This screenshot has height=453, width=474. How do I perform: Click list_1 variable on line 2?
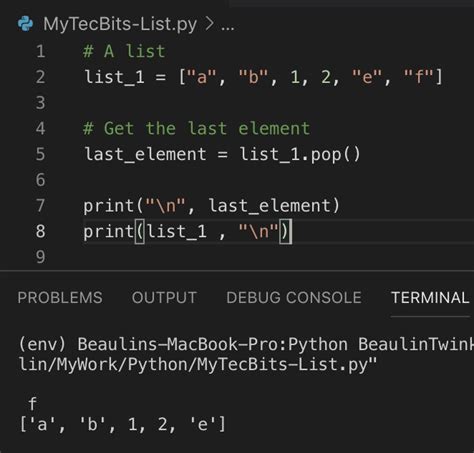[x=114, y=77]
